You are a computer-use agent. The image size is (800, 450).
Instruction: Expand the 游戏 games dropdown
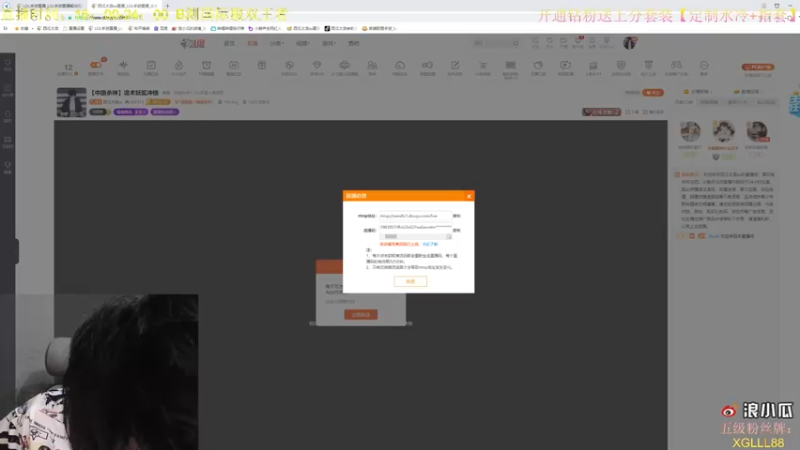click(x=329, y=43)
